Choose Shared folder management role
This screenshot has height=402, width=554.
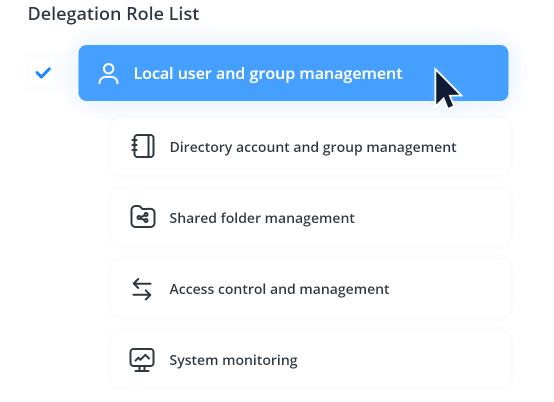[310, 218]
